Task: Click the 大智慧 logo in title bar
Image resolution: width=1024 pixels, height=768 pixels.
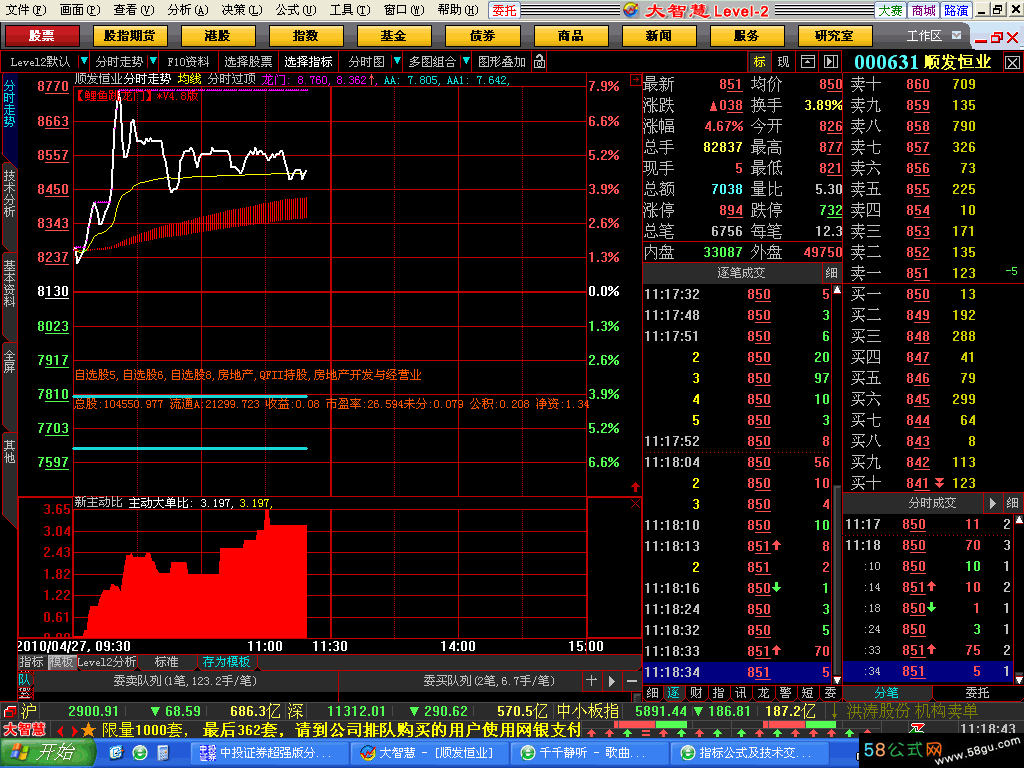Action: click(x=631, y=10)
